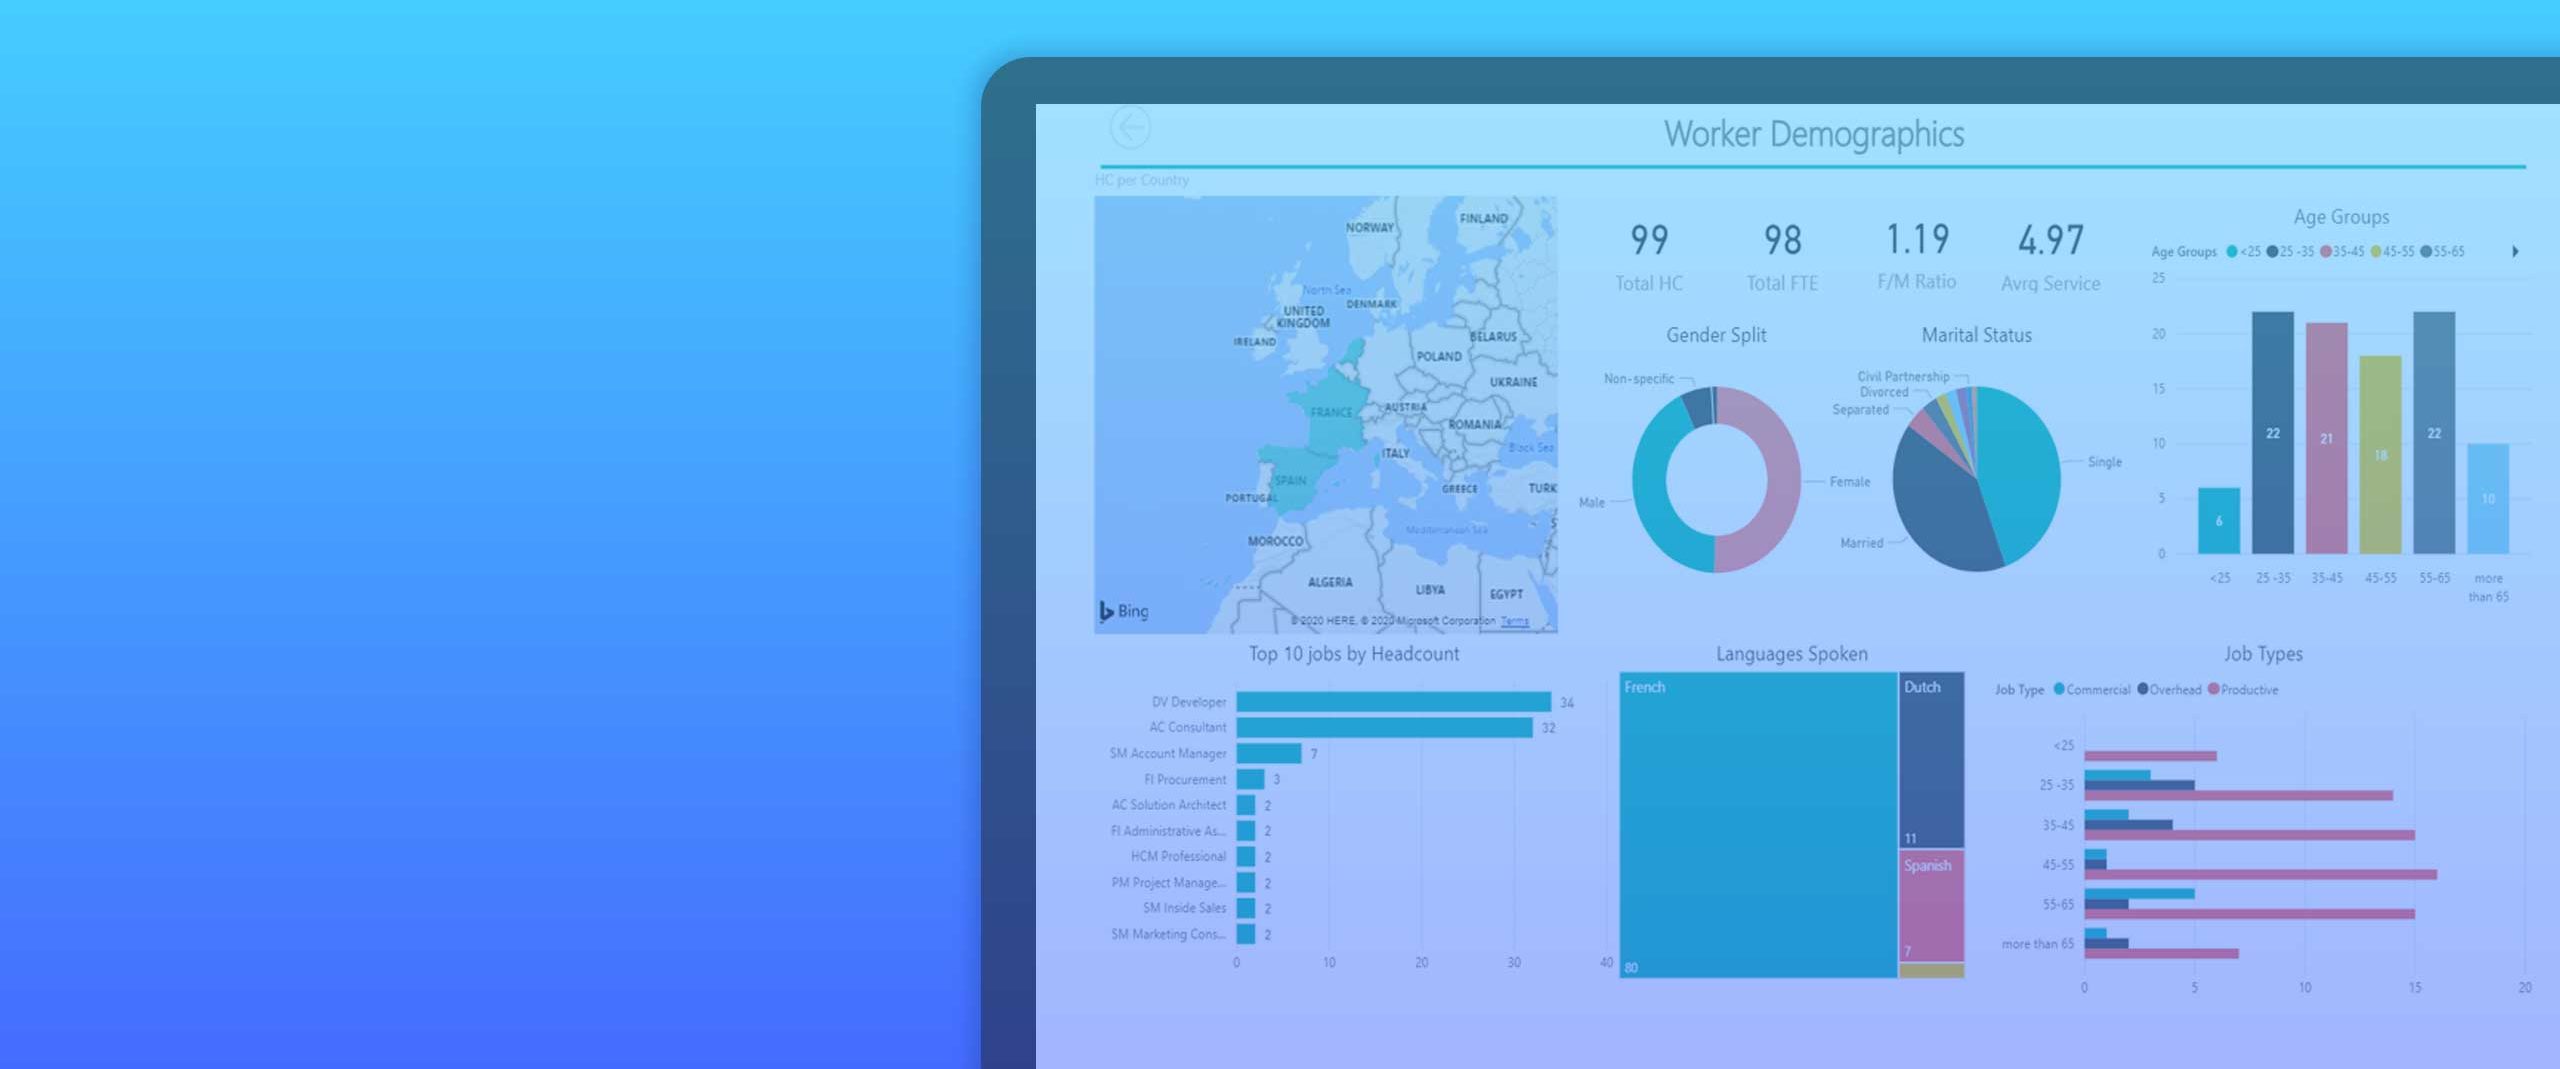Select the 55-65 legend swatch in Age Groups
The image size is (2560, 1069).
click(2426, 252)
